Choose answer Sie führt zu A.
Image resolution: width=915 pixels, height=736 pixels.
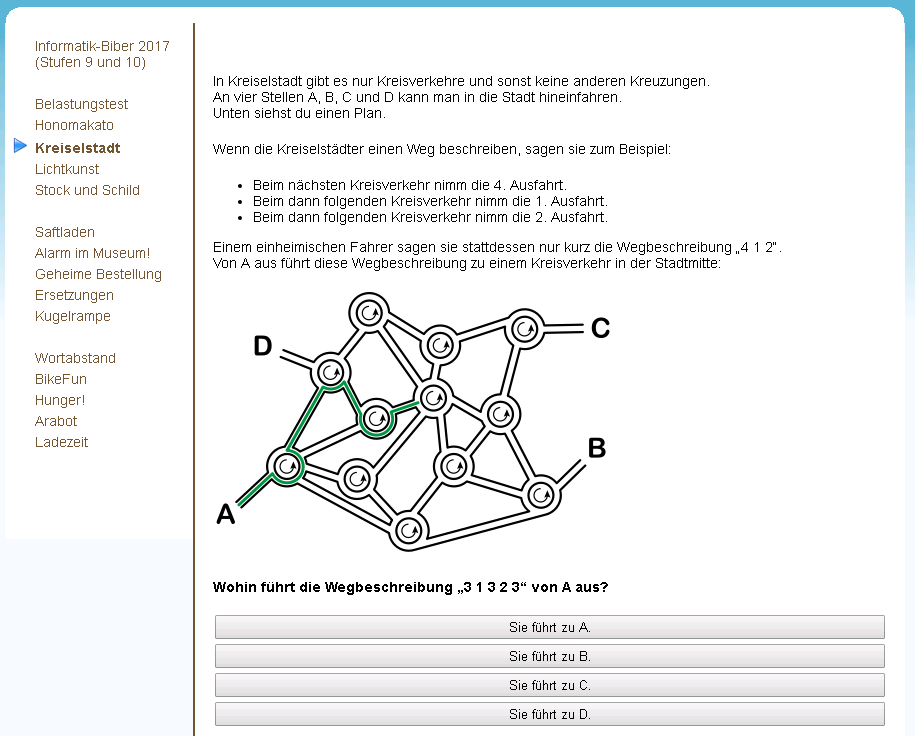[x=550, y=627]
